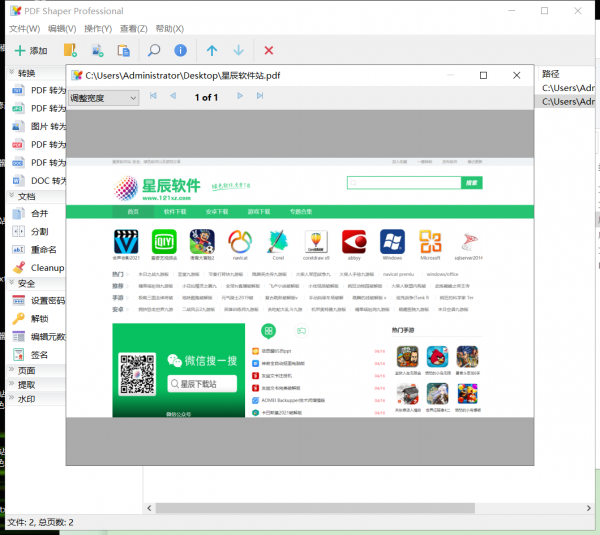Open the 查看(Z) menu
The image size is (600, 535).
point(134,29)
